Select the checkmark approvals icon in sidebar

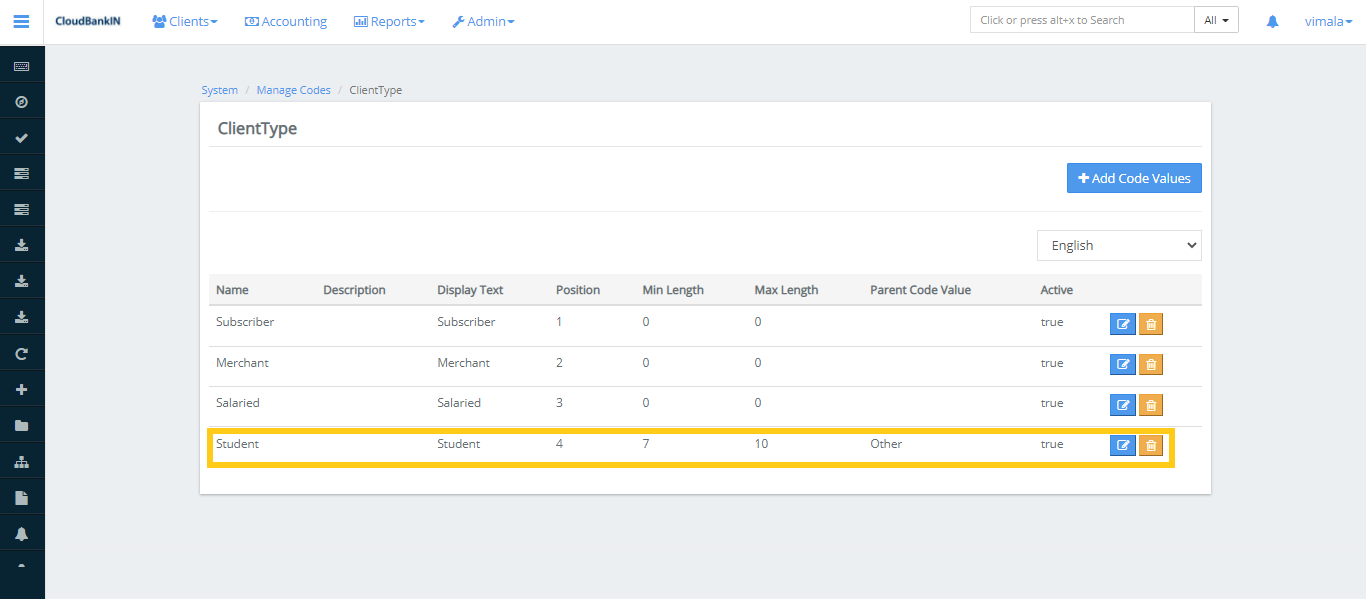[x=21, y=136]
